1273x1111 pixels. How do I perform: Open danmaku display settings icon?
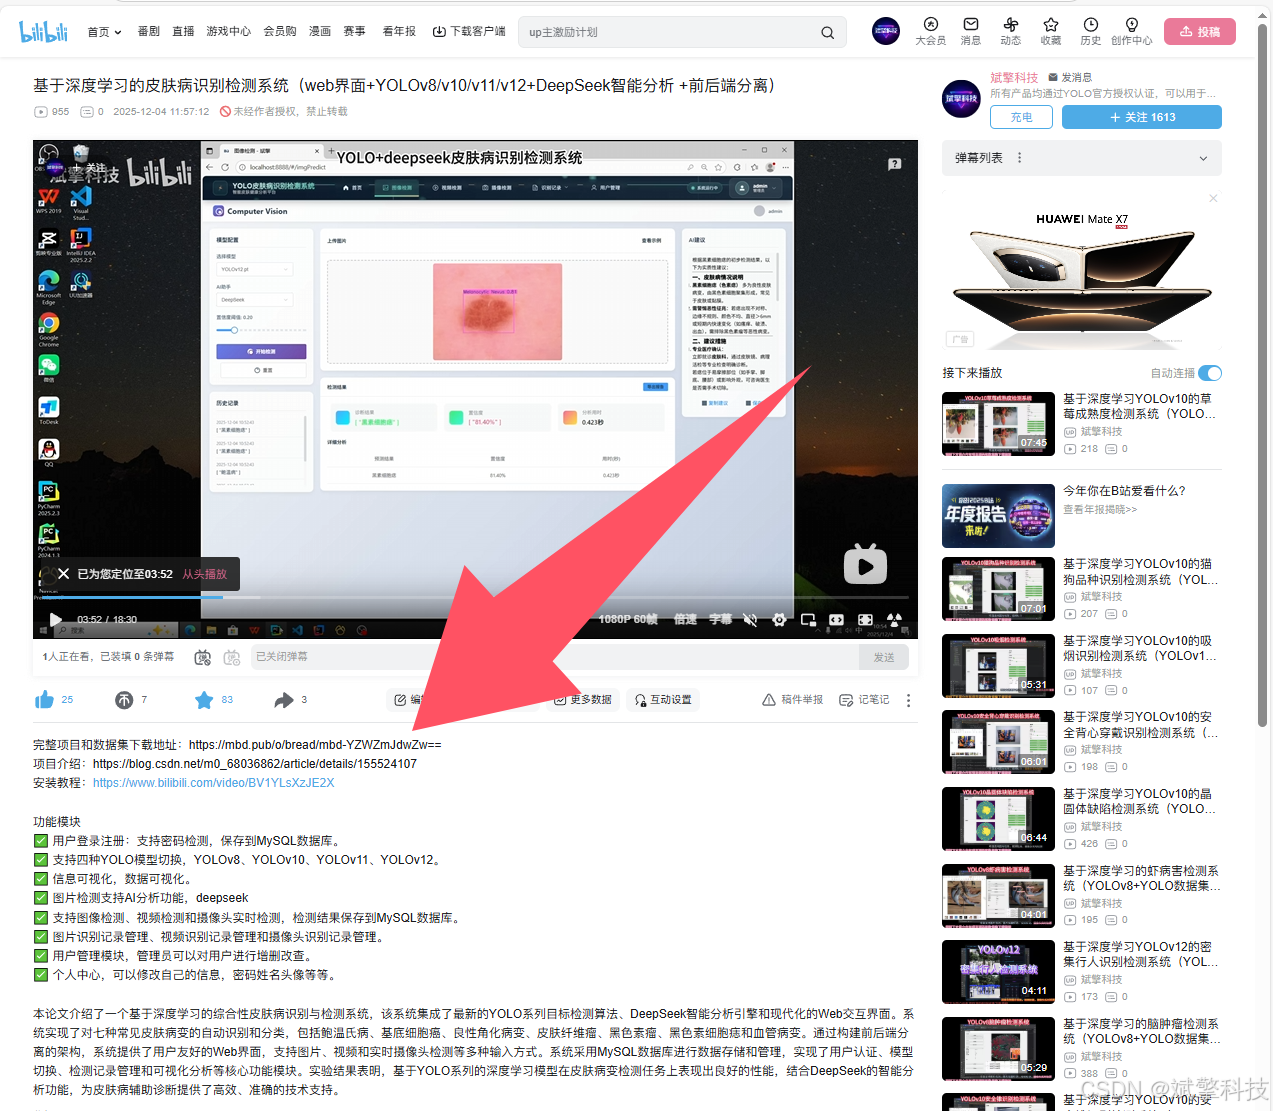tap(232, 657)
